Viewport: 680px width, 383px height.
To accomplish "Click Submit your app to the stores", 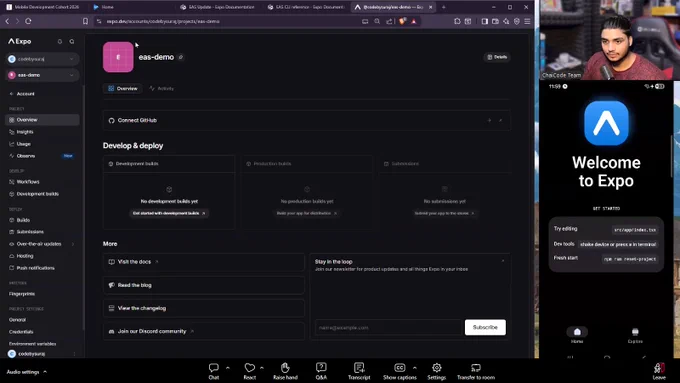I will point(445,213).
